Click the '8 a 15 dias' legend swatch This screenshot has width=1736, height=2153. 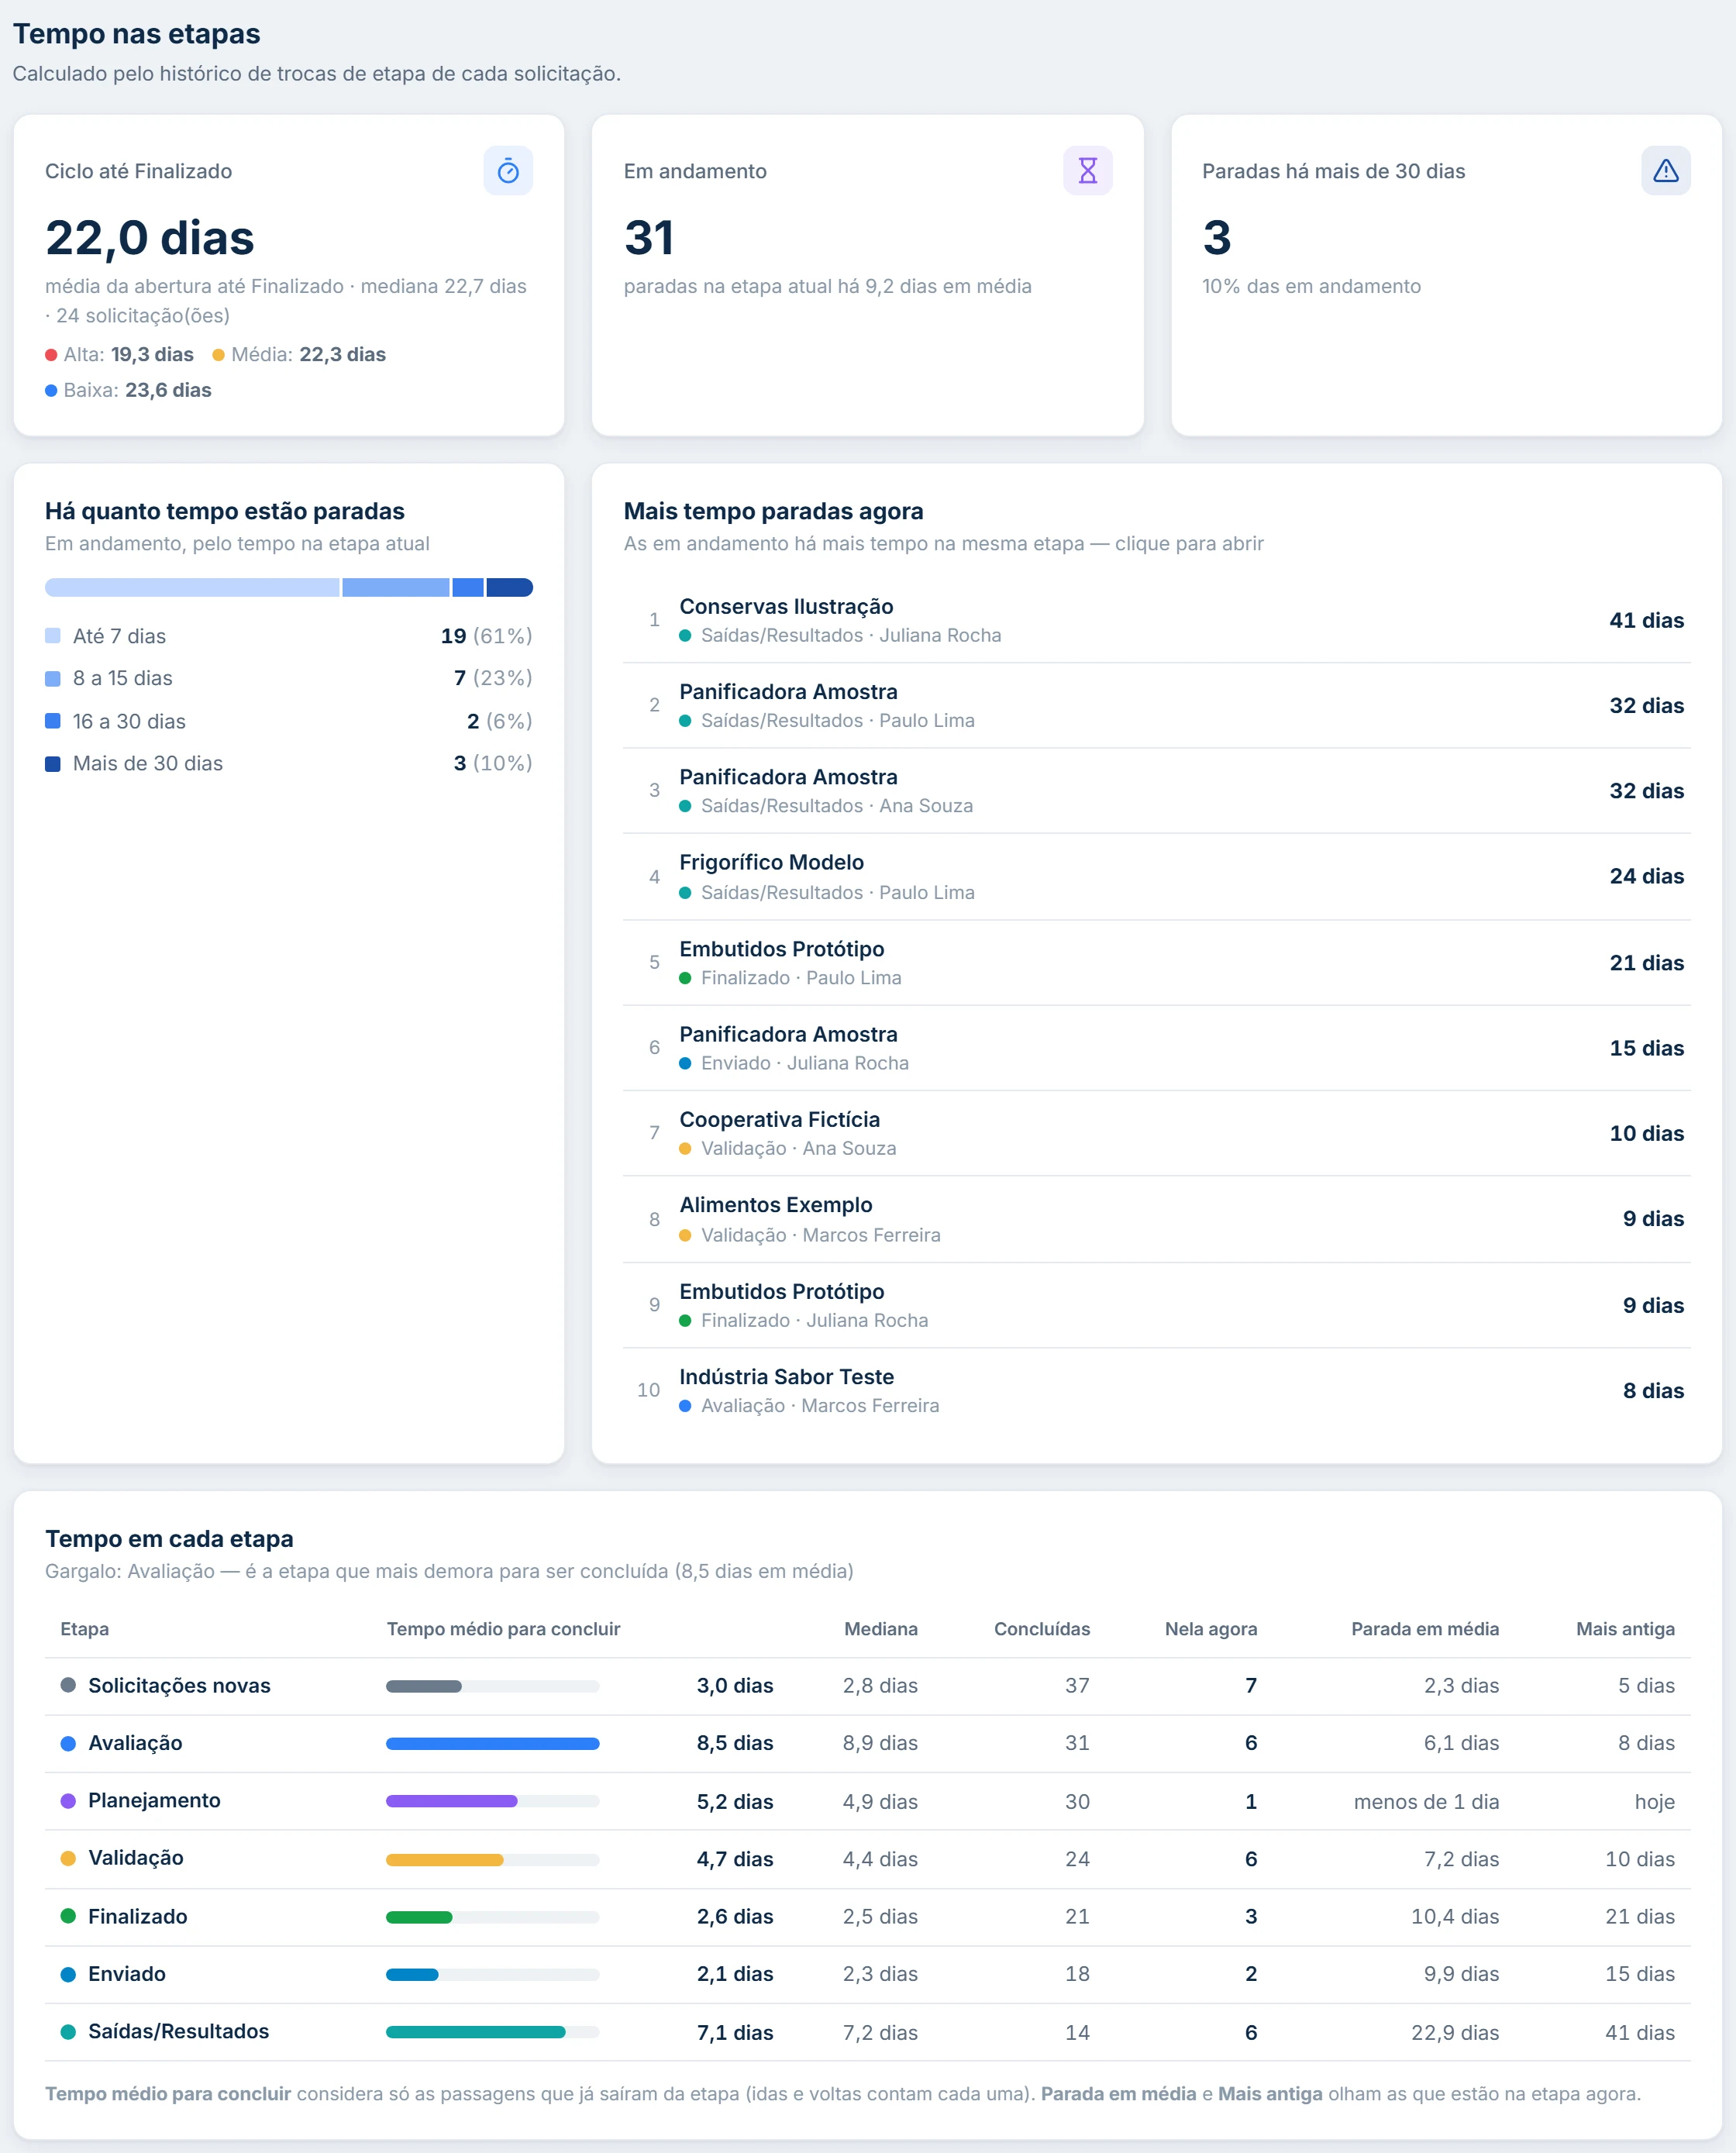53,678
